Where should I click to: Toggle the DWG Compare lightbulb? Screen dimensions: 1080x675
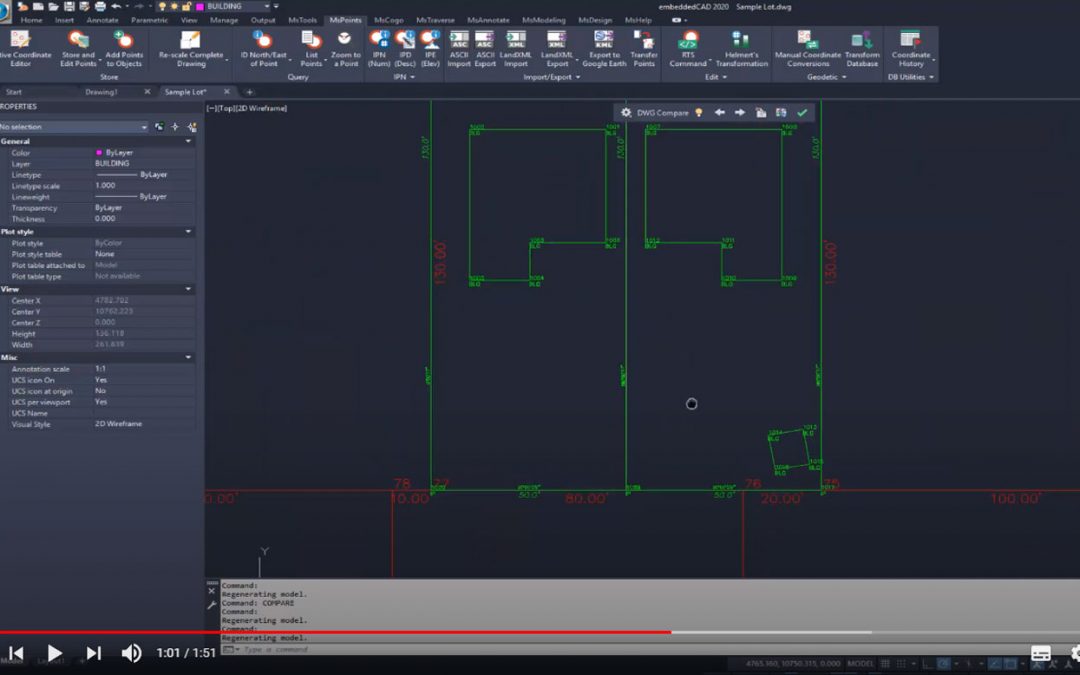[x=699, y=113]
